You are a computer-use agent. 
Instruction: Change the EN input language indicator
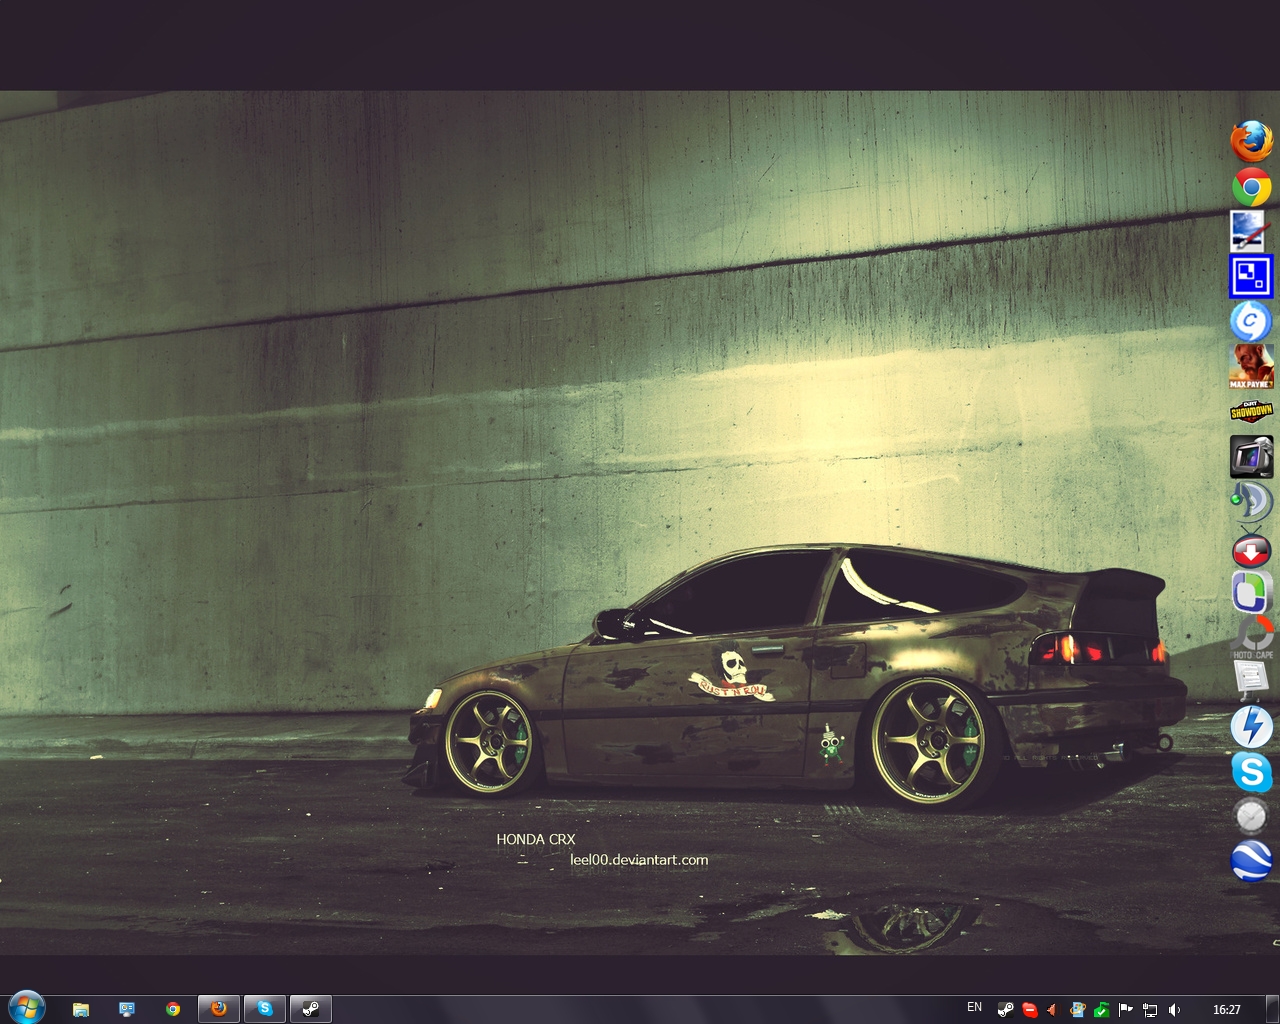coord(975,1007)
